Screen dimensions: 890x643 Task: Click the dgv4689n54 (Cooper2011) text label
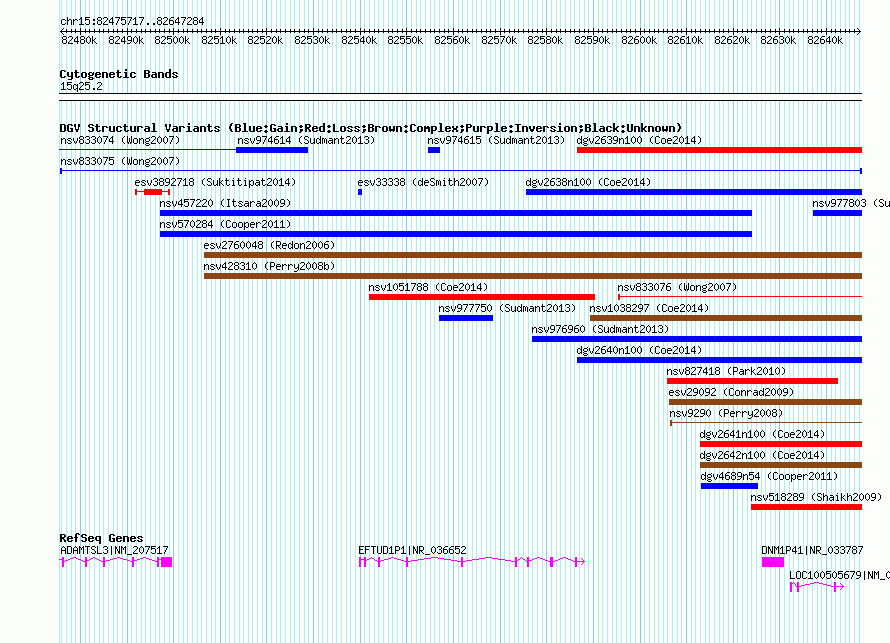pos(769,476)
